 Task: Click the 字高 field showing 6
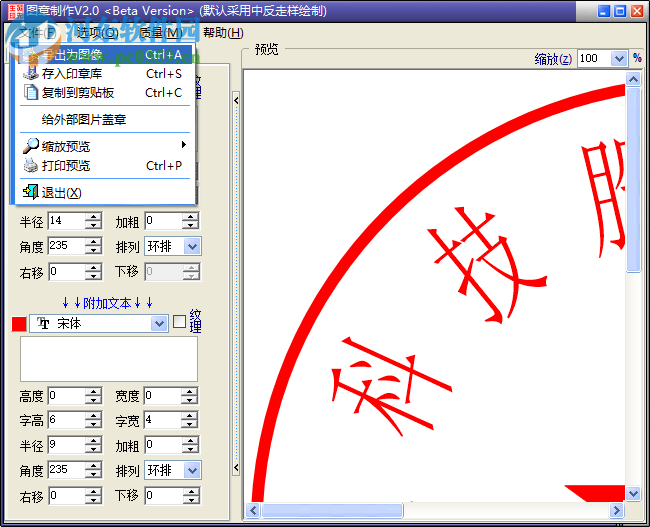tap(67, 420)
